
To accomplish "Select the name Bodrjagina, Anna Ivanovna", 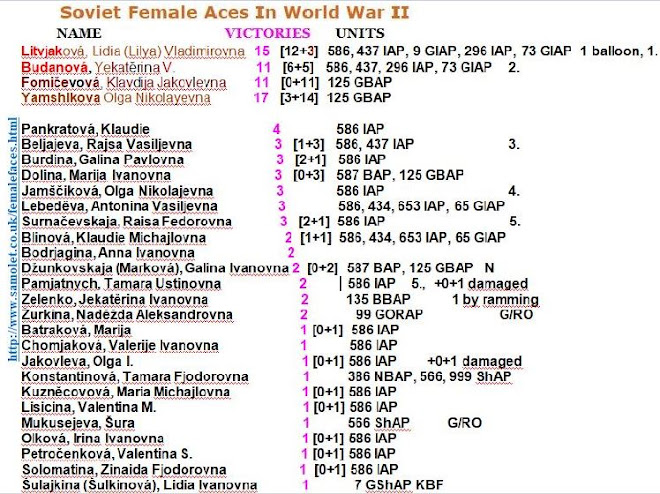I will (x=108, y=253).
